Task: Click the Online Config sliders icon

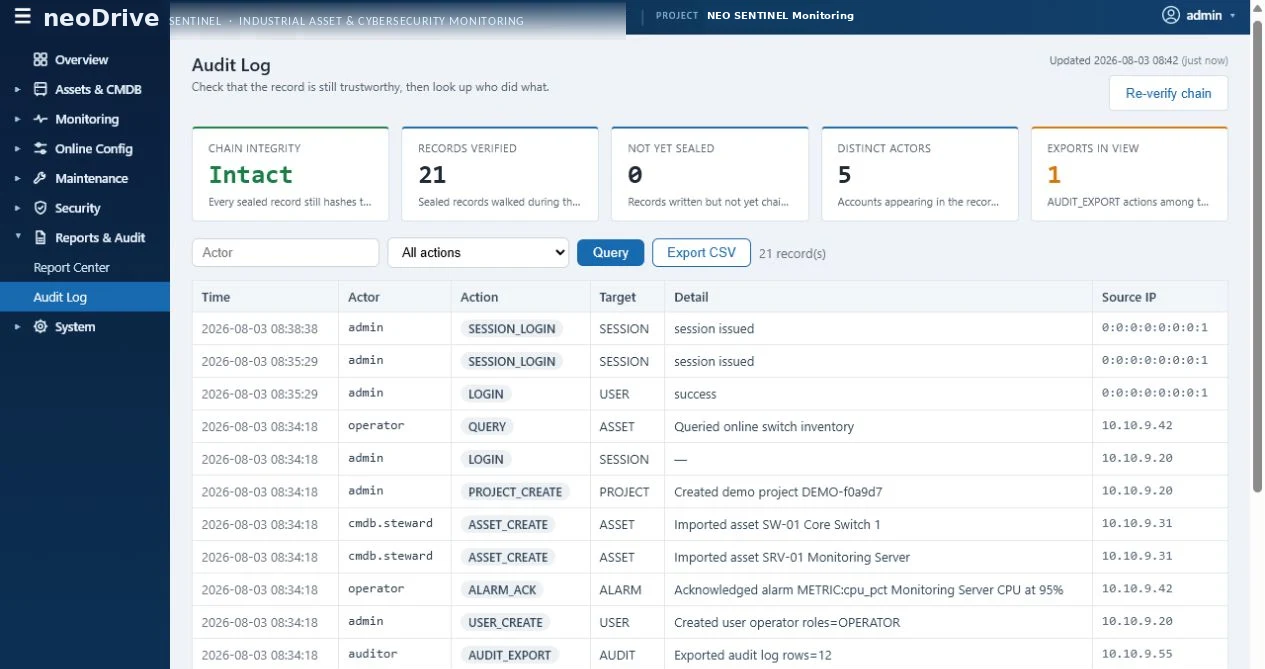Action: click(40, 149)
